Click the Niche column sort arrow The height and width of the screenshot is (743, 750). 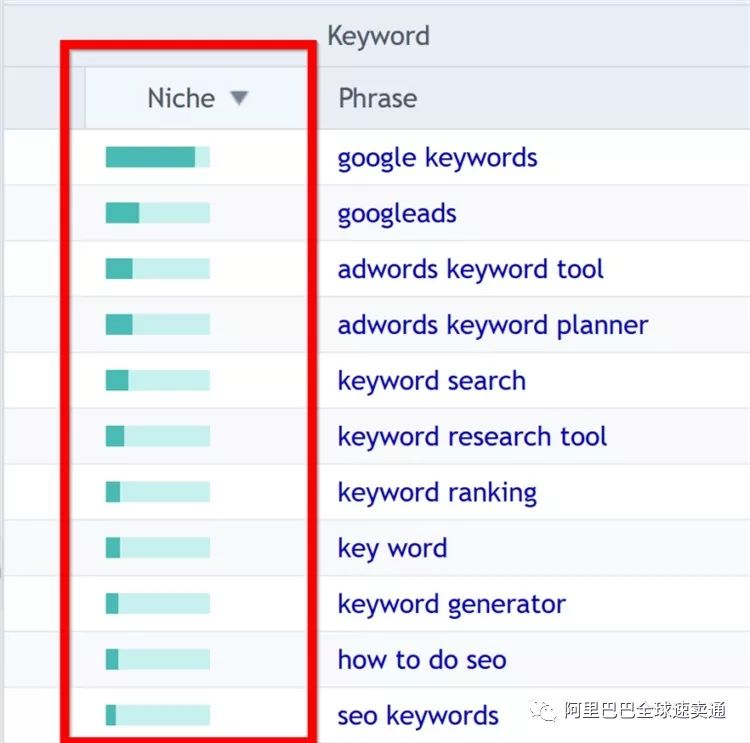pos(238,98)
